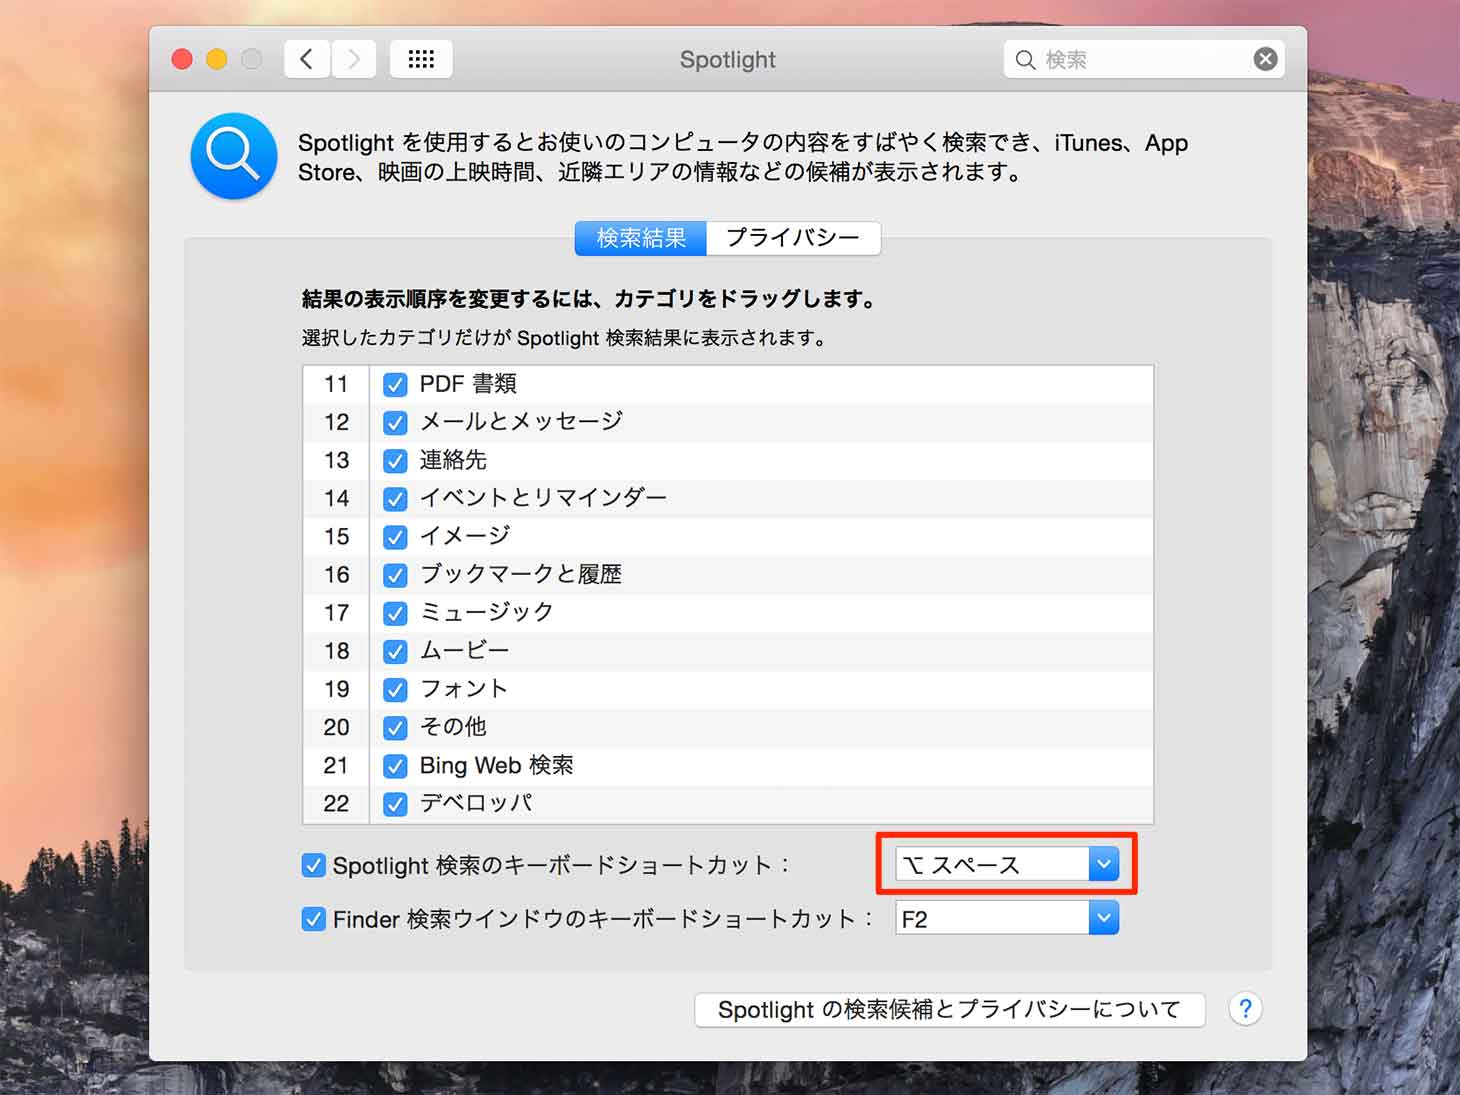Click the ブックマークと履歴 label

(x=520, y=575)
